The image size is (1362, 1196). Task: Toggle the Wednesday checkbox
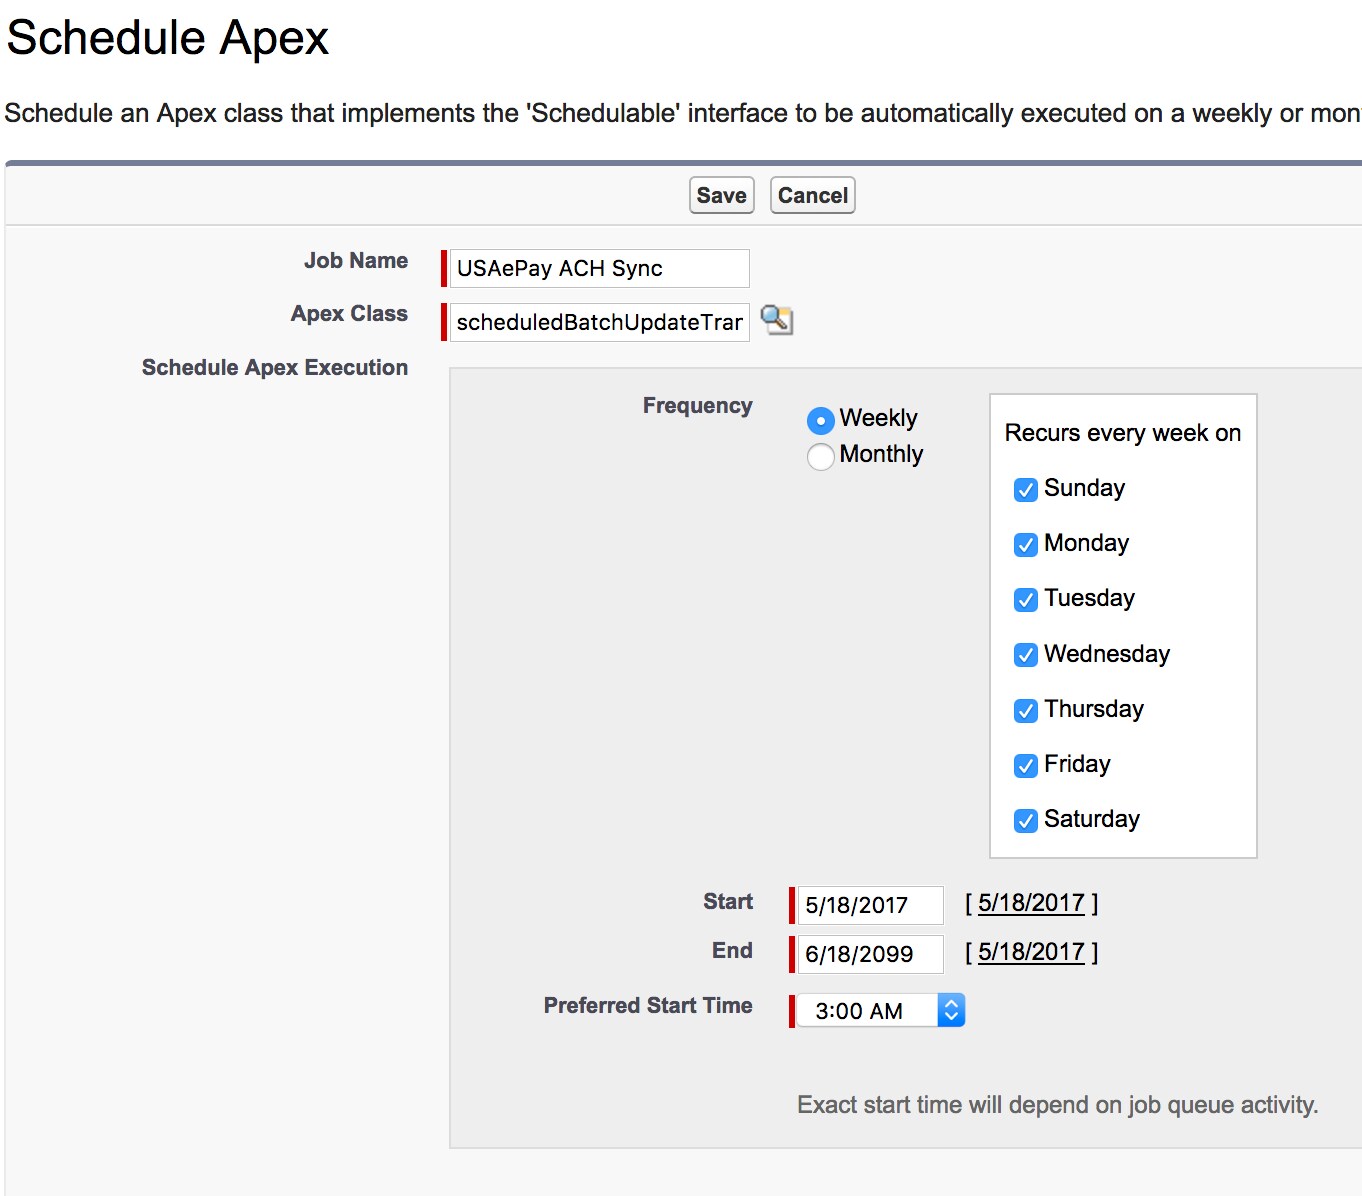click(1025, 655)
